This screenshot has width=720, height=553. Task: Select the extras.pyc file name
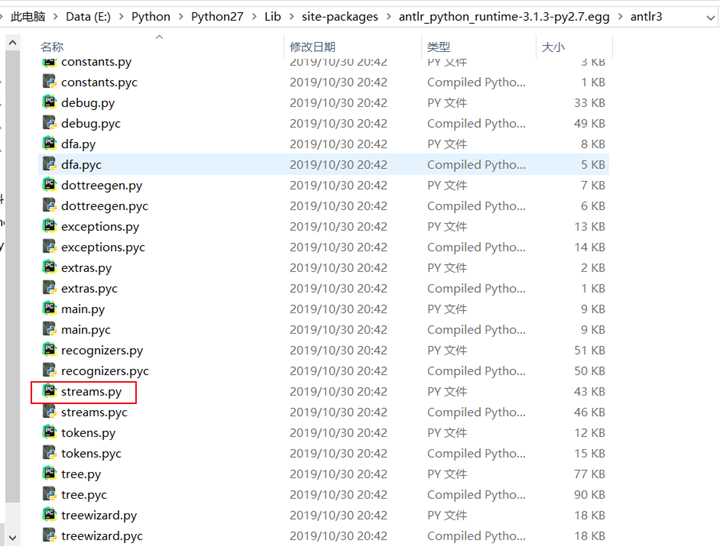click(x=90, y=288)
